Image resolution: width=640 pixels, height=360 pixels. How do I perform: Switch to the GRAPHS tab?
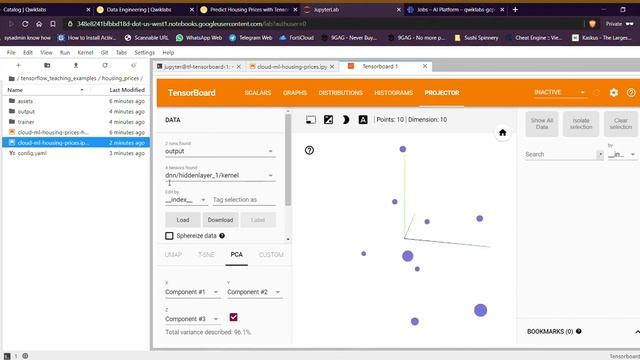(295, 93)
